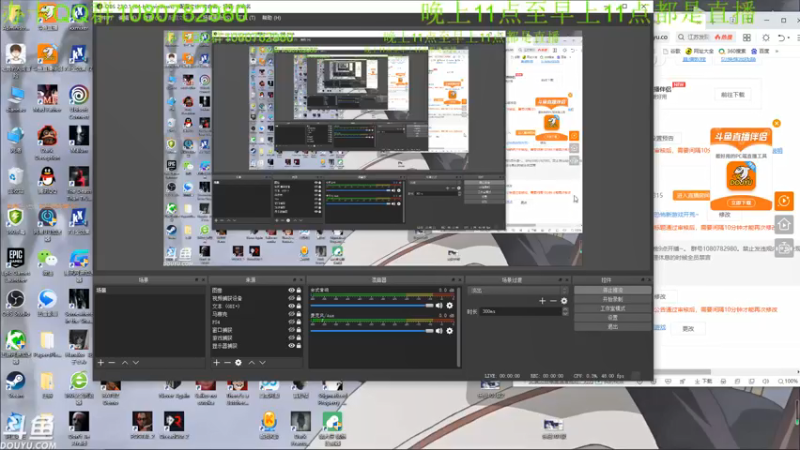Click 前往下载 button on Douyu page
Image resolution: width=800 pixels, height=450 pixels.
pos(733,95)
